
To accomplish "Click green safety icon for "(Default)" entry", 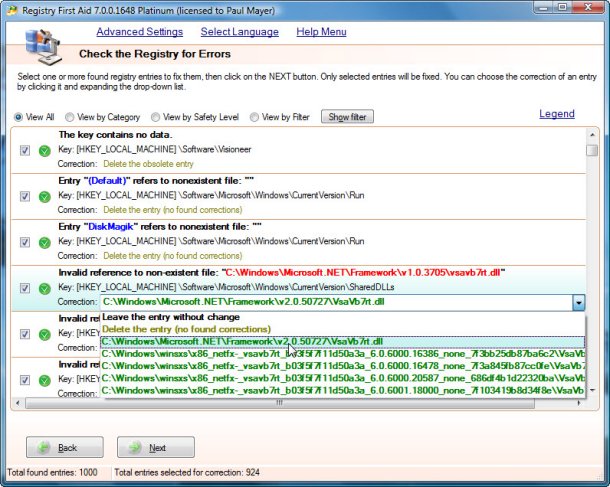I will pyautogui.click(x=44, y=195).
